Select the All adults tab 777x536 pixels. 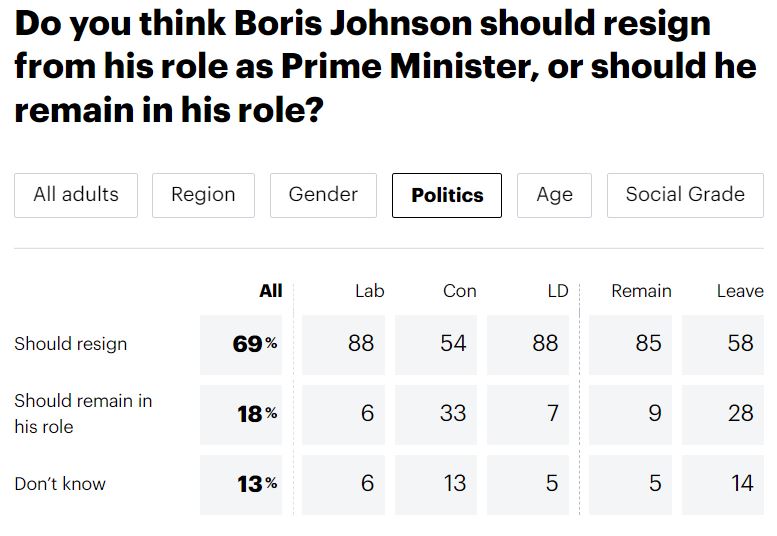pyautogui.click(x=76, y=195)
